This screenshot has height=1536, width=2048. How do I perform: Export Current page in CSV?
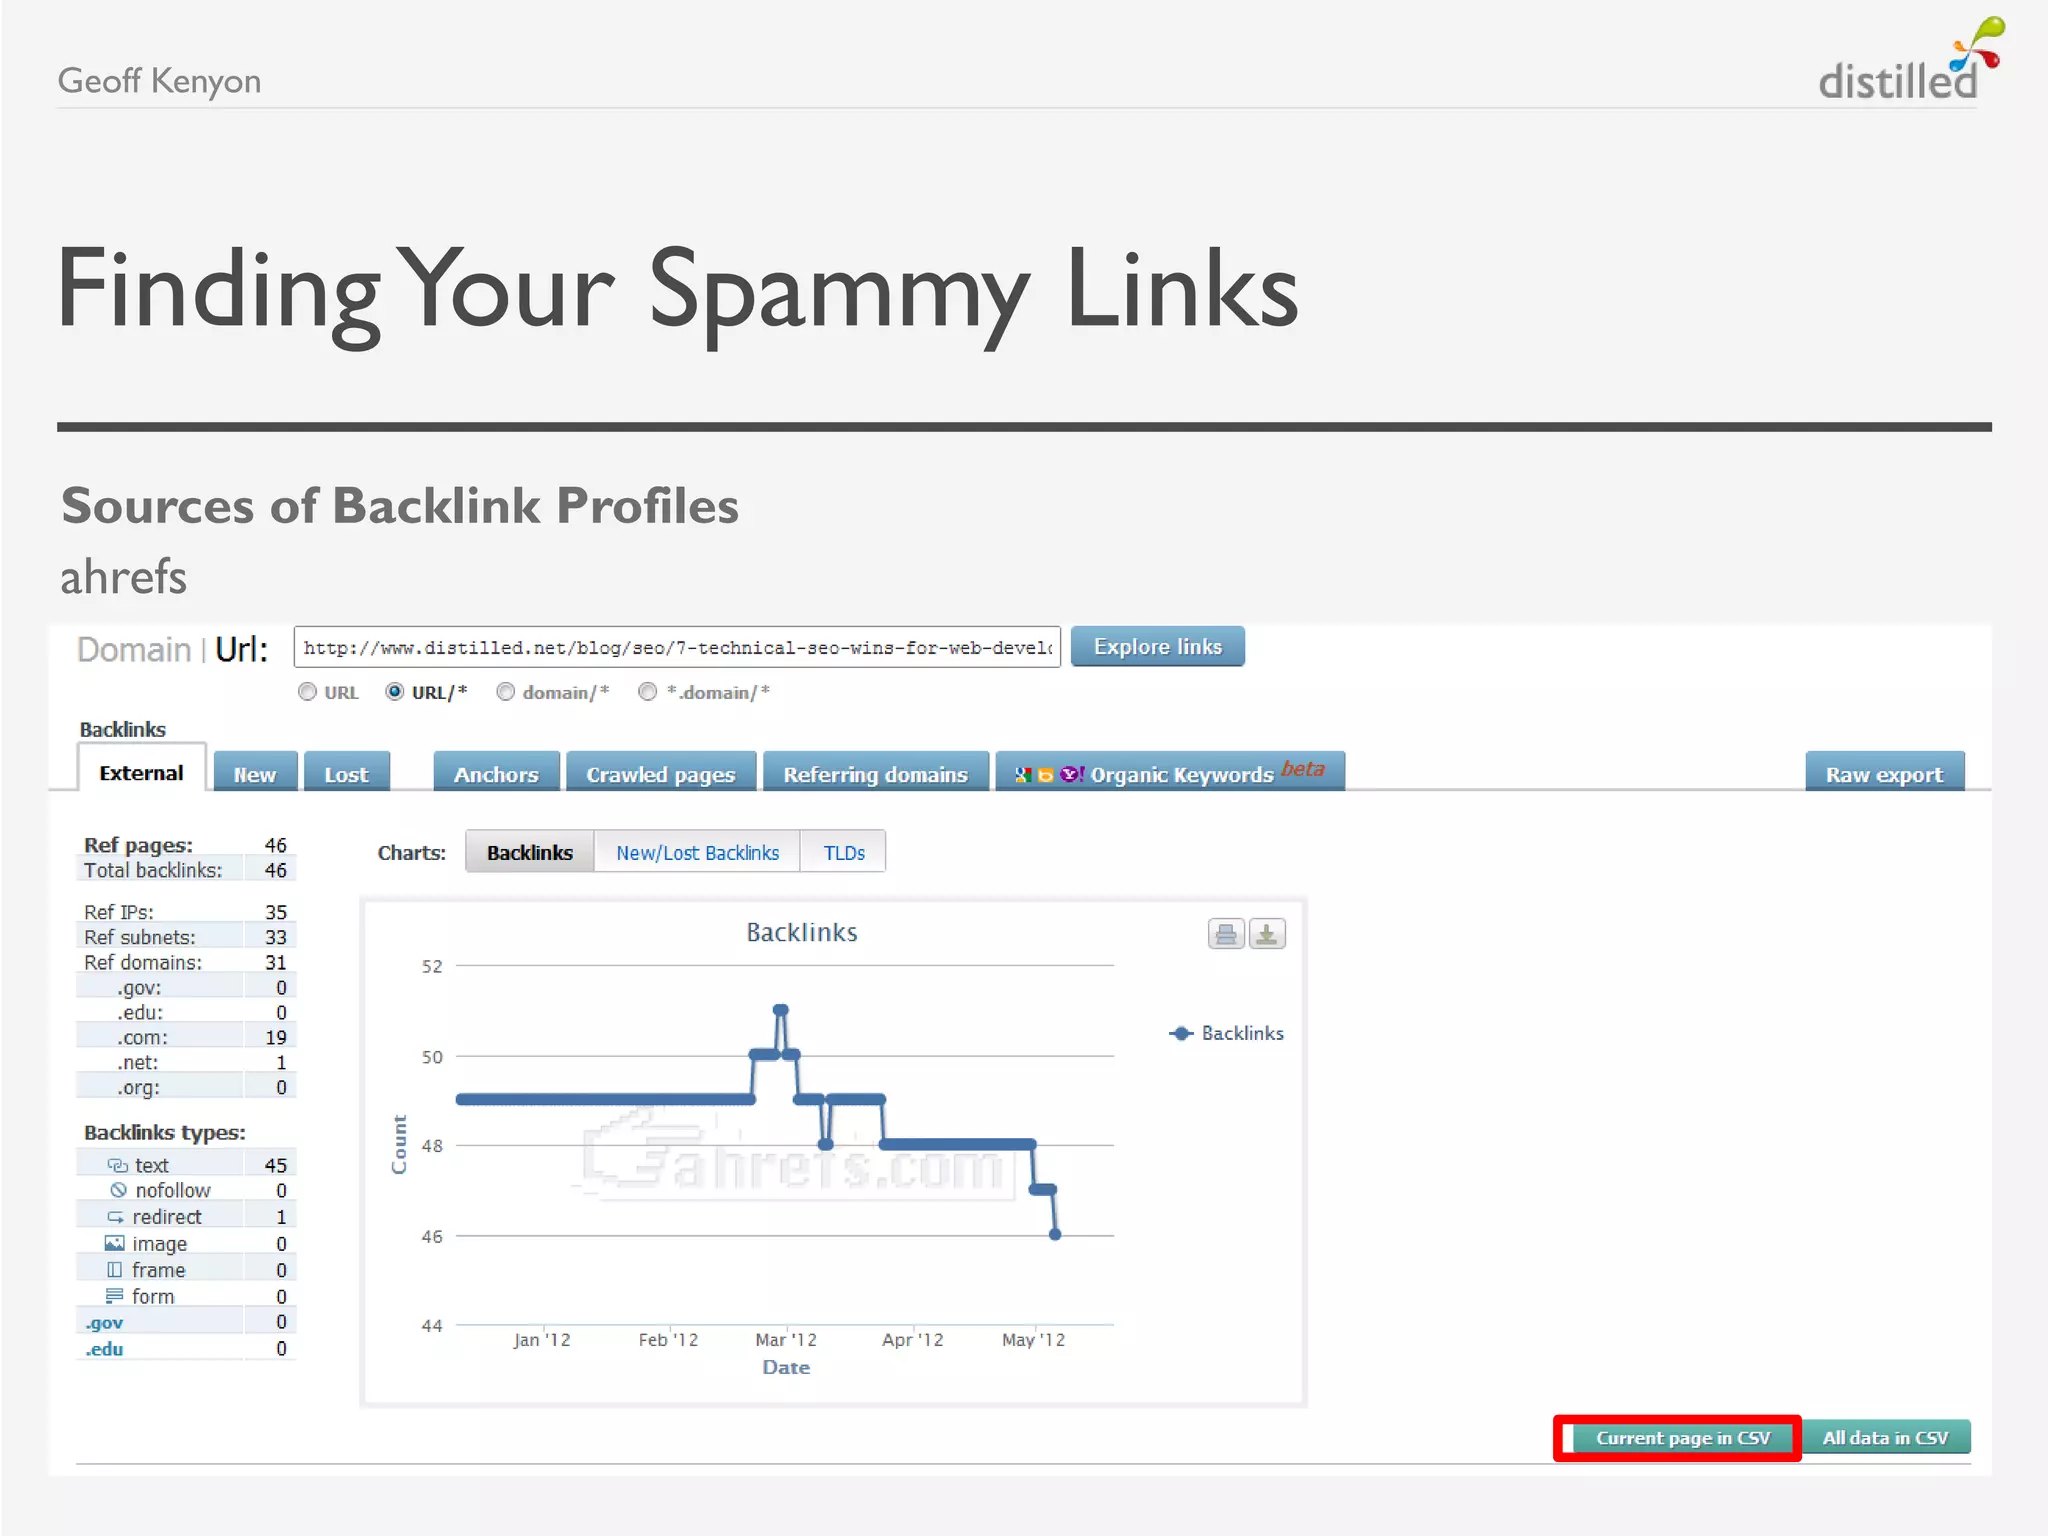1683,1438
